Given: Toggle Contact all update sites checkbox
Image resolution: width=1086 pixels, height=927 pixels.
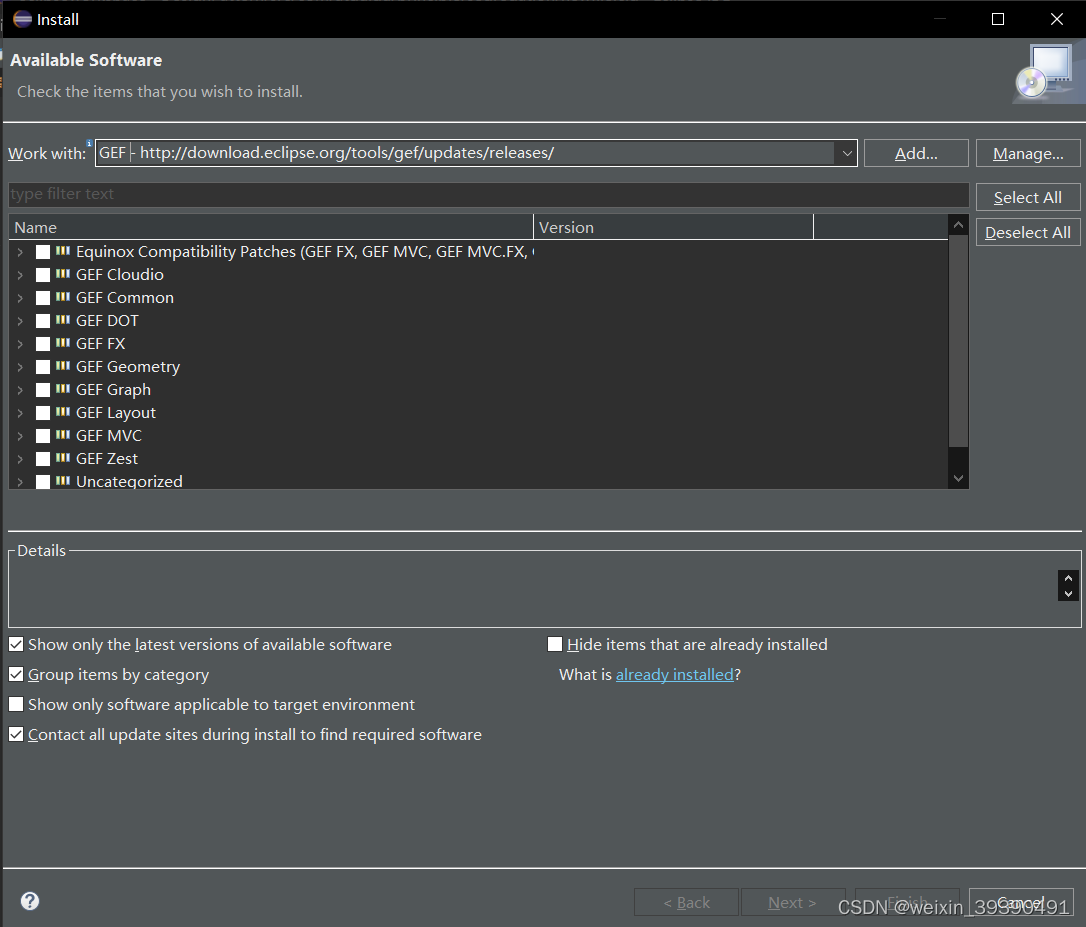Looking at the screenshot, I should [x=16, y=734].
